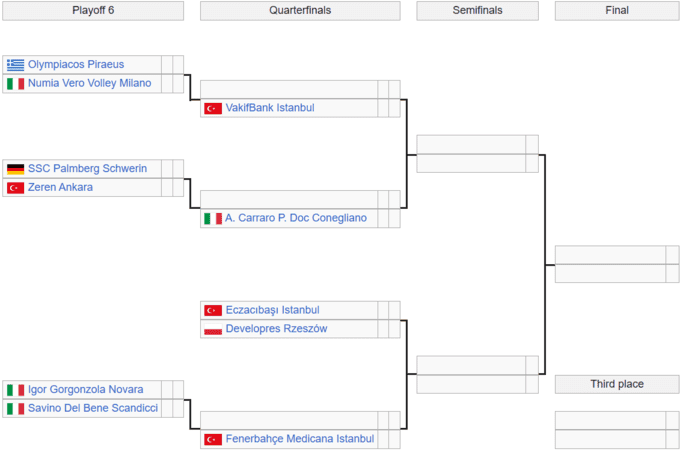The height and width of the screenshot is (452, 680).
Task: Click the Italian flag next to Igor Gorgonzola Novara
Action: pos(15,390)
